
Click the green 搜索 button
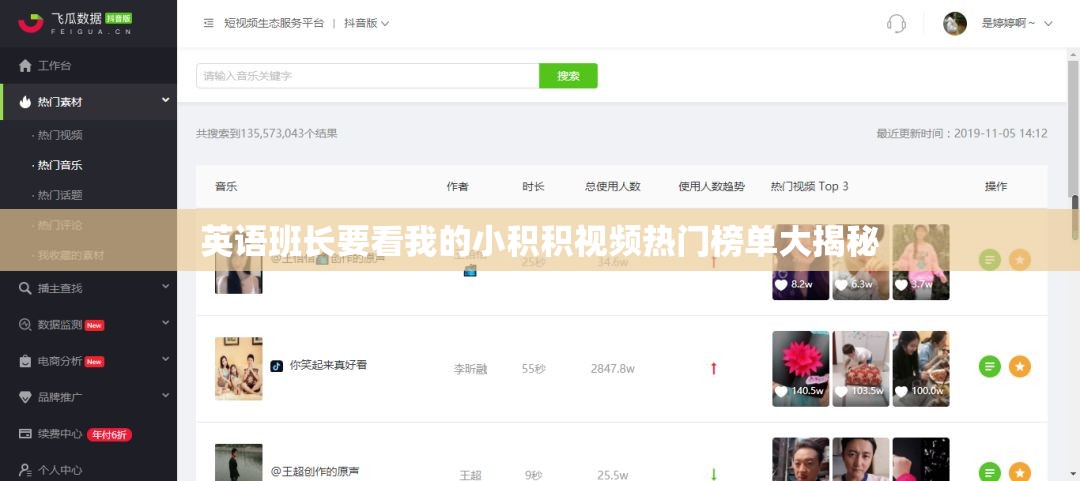click(x=568, y=76)
